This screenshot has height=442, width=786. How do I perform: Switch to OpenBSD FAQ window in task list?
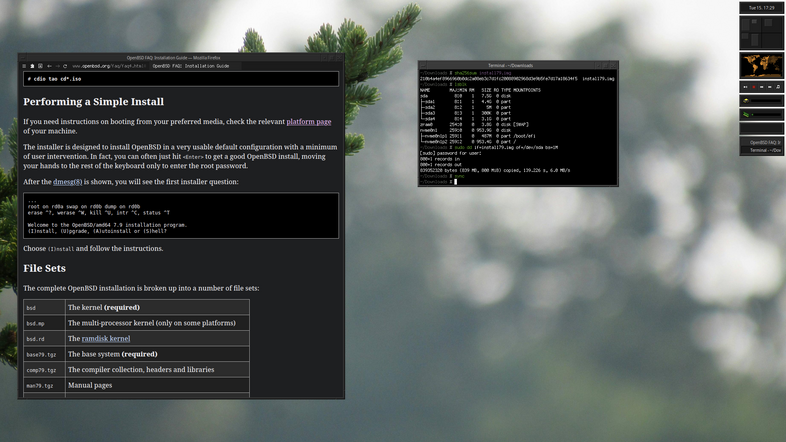pos(761,142)
